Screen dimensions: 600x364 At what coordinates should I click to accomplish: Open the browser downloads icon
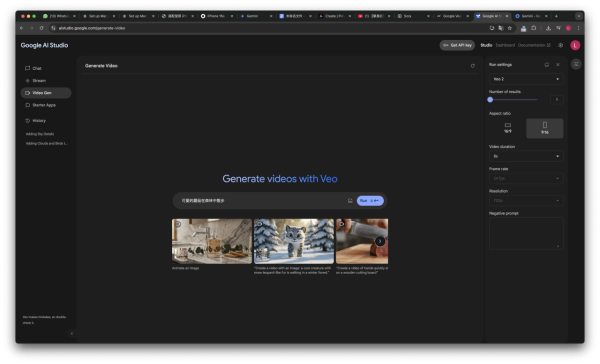coord(548,28)
